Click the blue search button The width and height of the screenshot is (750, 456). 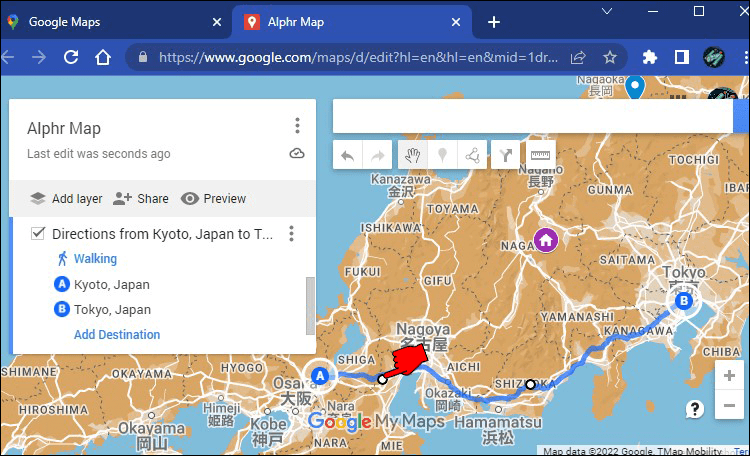click(x=739, y=116)
